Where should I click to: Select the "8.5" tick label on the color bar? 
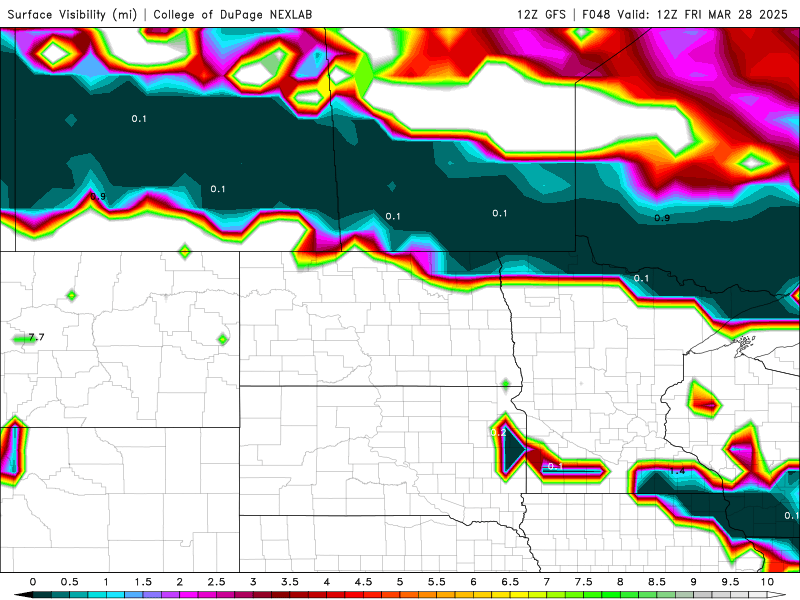(x=657, y=582)
